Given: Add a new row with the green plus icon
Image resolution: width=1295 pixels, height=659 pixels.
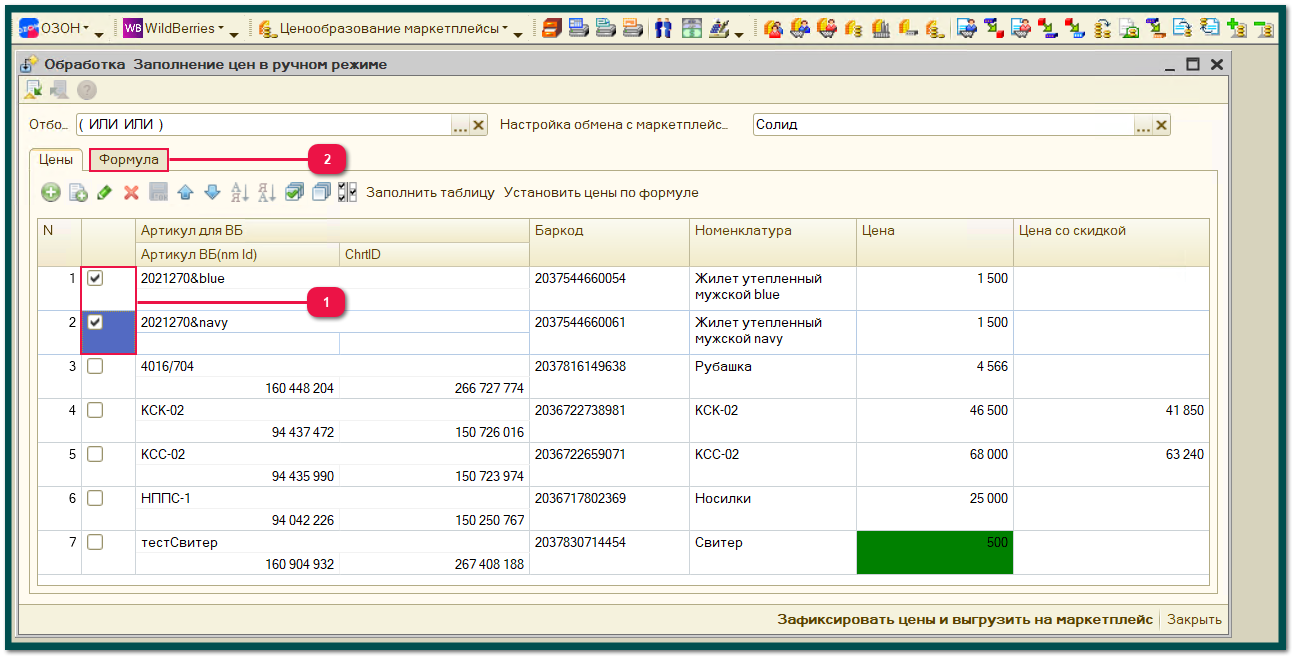Looking at the screenshot, I should [50, 192].
